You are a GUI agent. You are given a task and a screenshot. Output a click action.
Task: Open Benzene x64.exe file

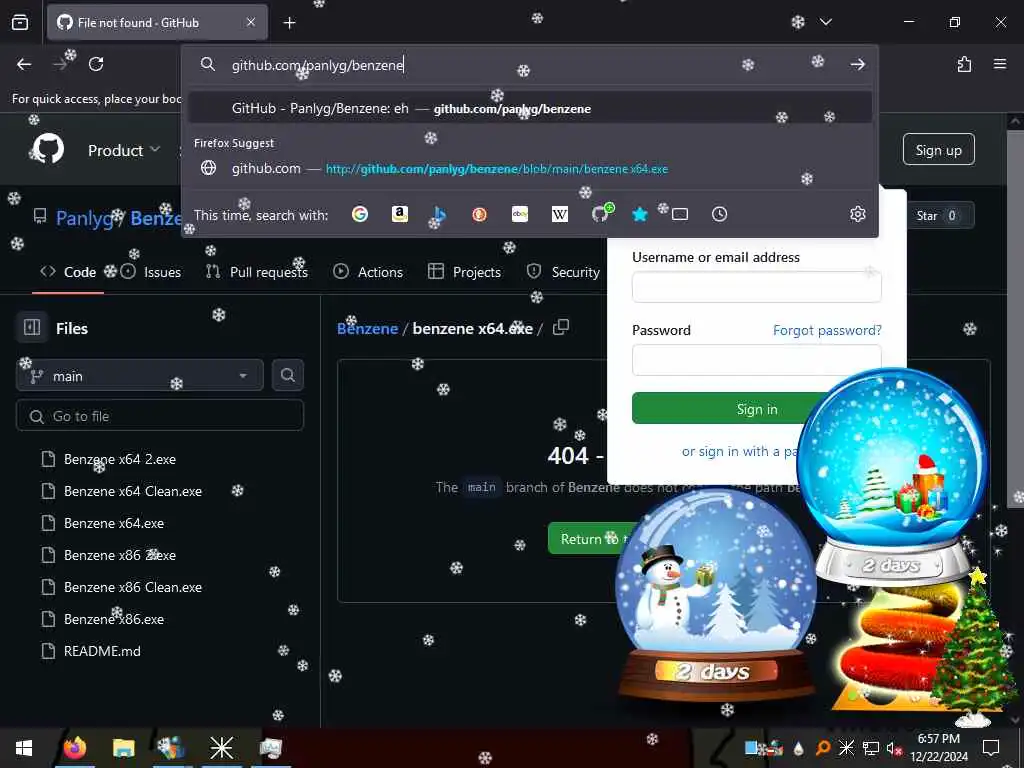tap(114, 523)
